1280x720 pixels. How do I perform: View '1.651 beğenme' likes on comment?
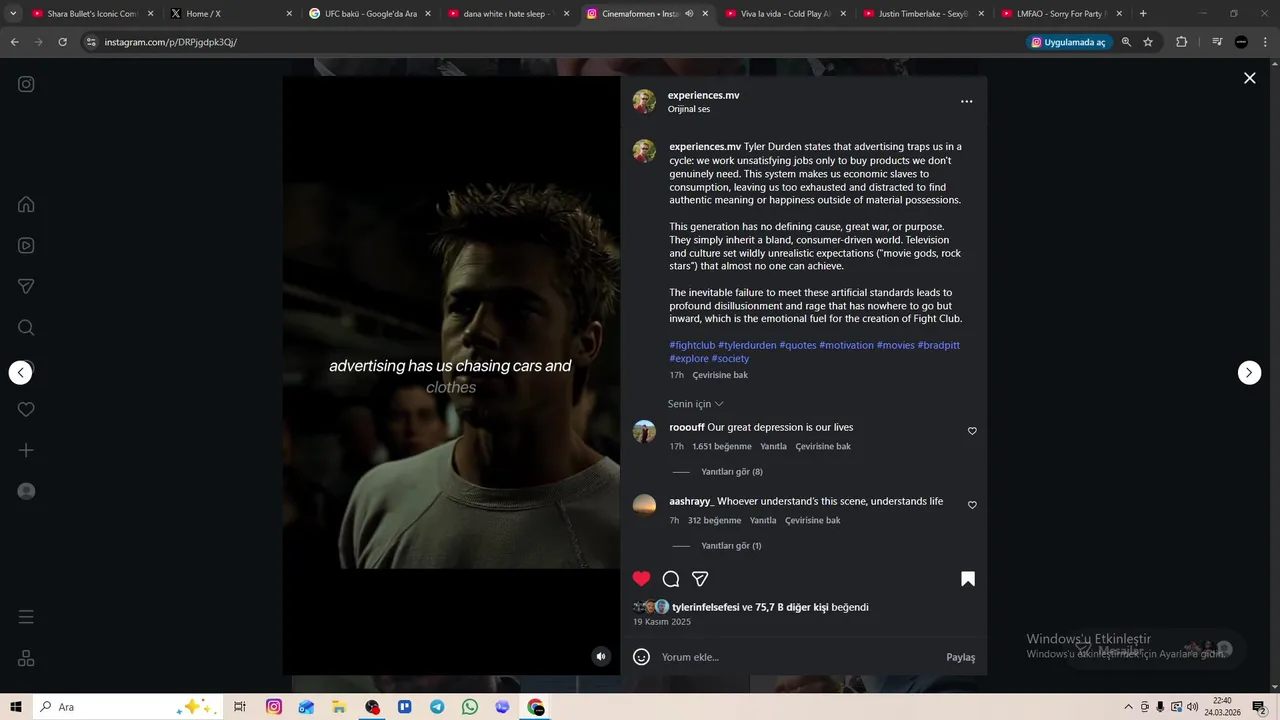click(x=721, y=446)
